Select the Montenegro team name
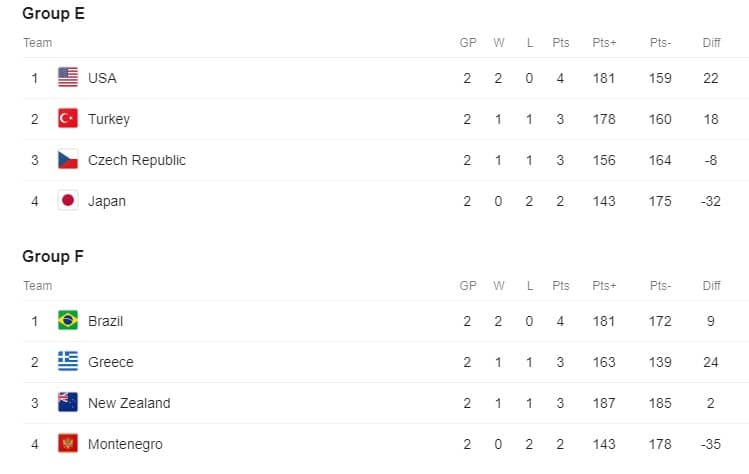749x474 pixels. click(125, 444)
